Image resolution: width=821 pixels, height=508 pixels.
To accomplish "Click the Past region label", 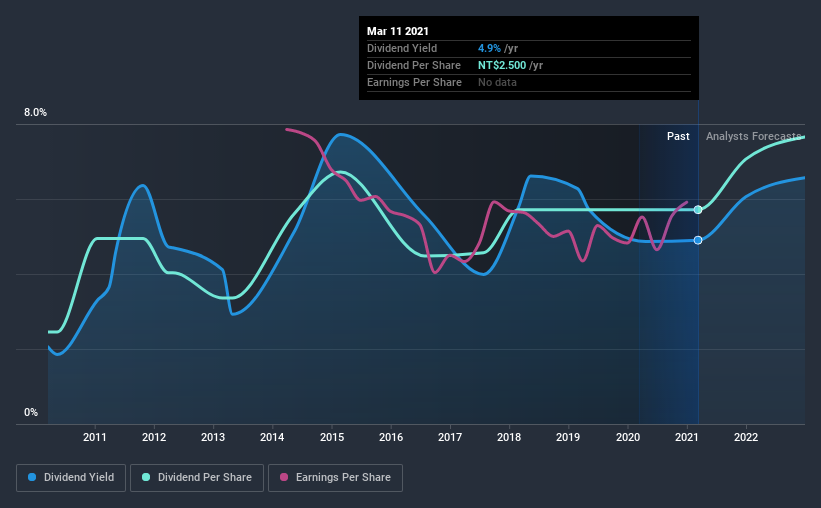I will click(x=678, y=136).
